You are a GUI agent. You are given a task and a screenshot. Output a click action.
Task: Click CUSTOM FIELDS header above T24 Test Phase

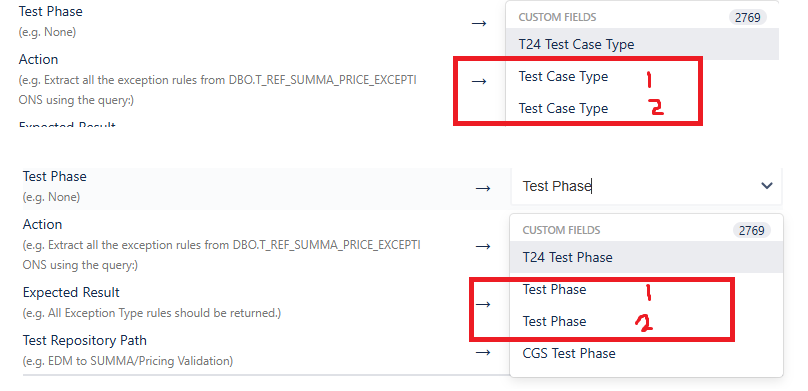(561, 230)
